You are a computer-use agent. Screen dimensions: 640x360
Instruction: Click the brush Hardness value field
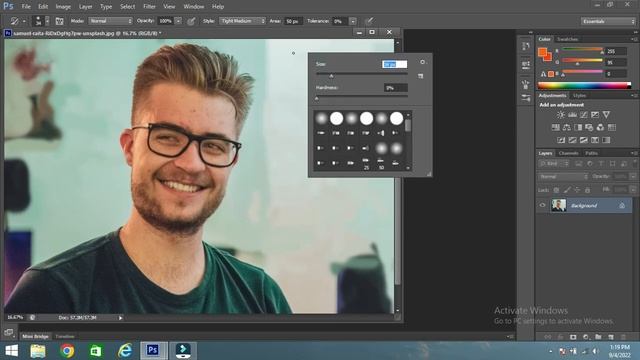pyautogui.click(x=396, y=88)
